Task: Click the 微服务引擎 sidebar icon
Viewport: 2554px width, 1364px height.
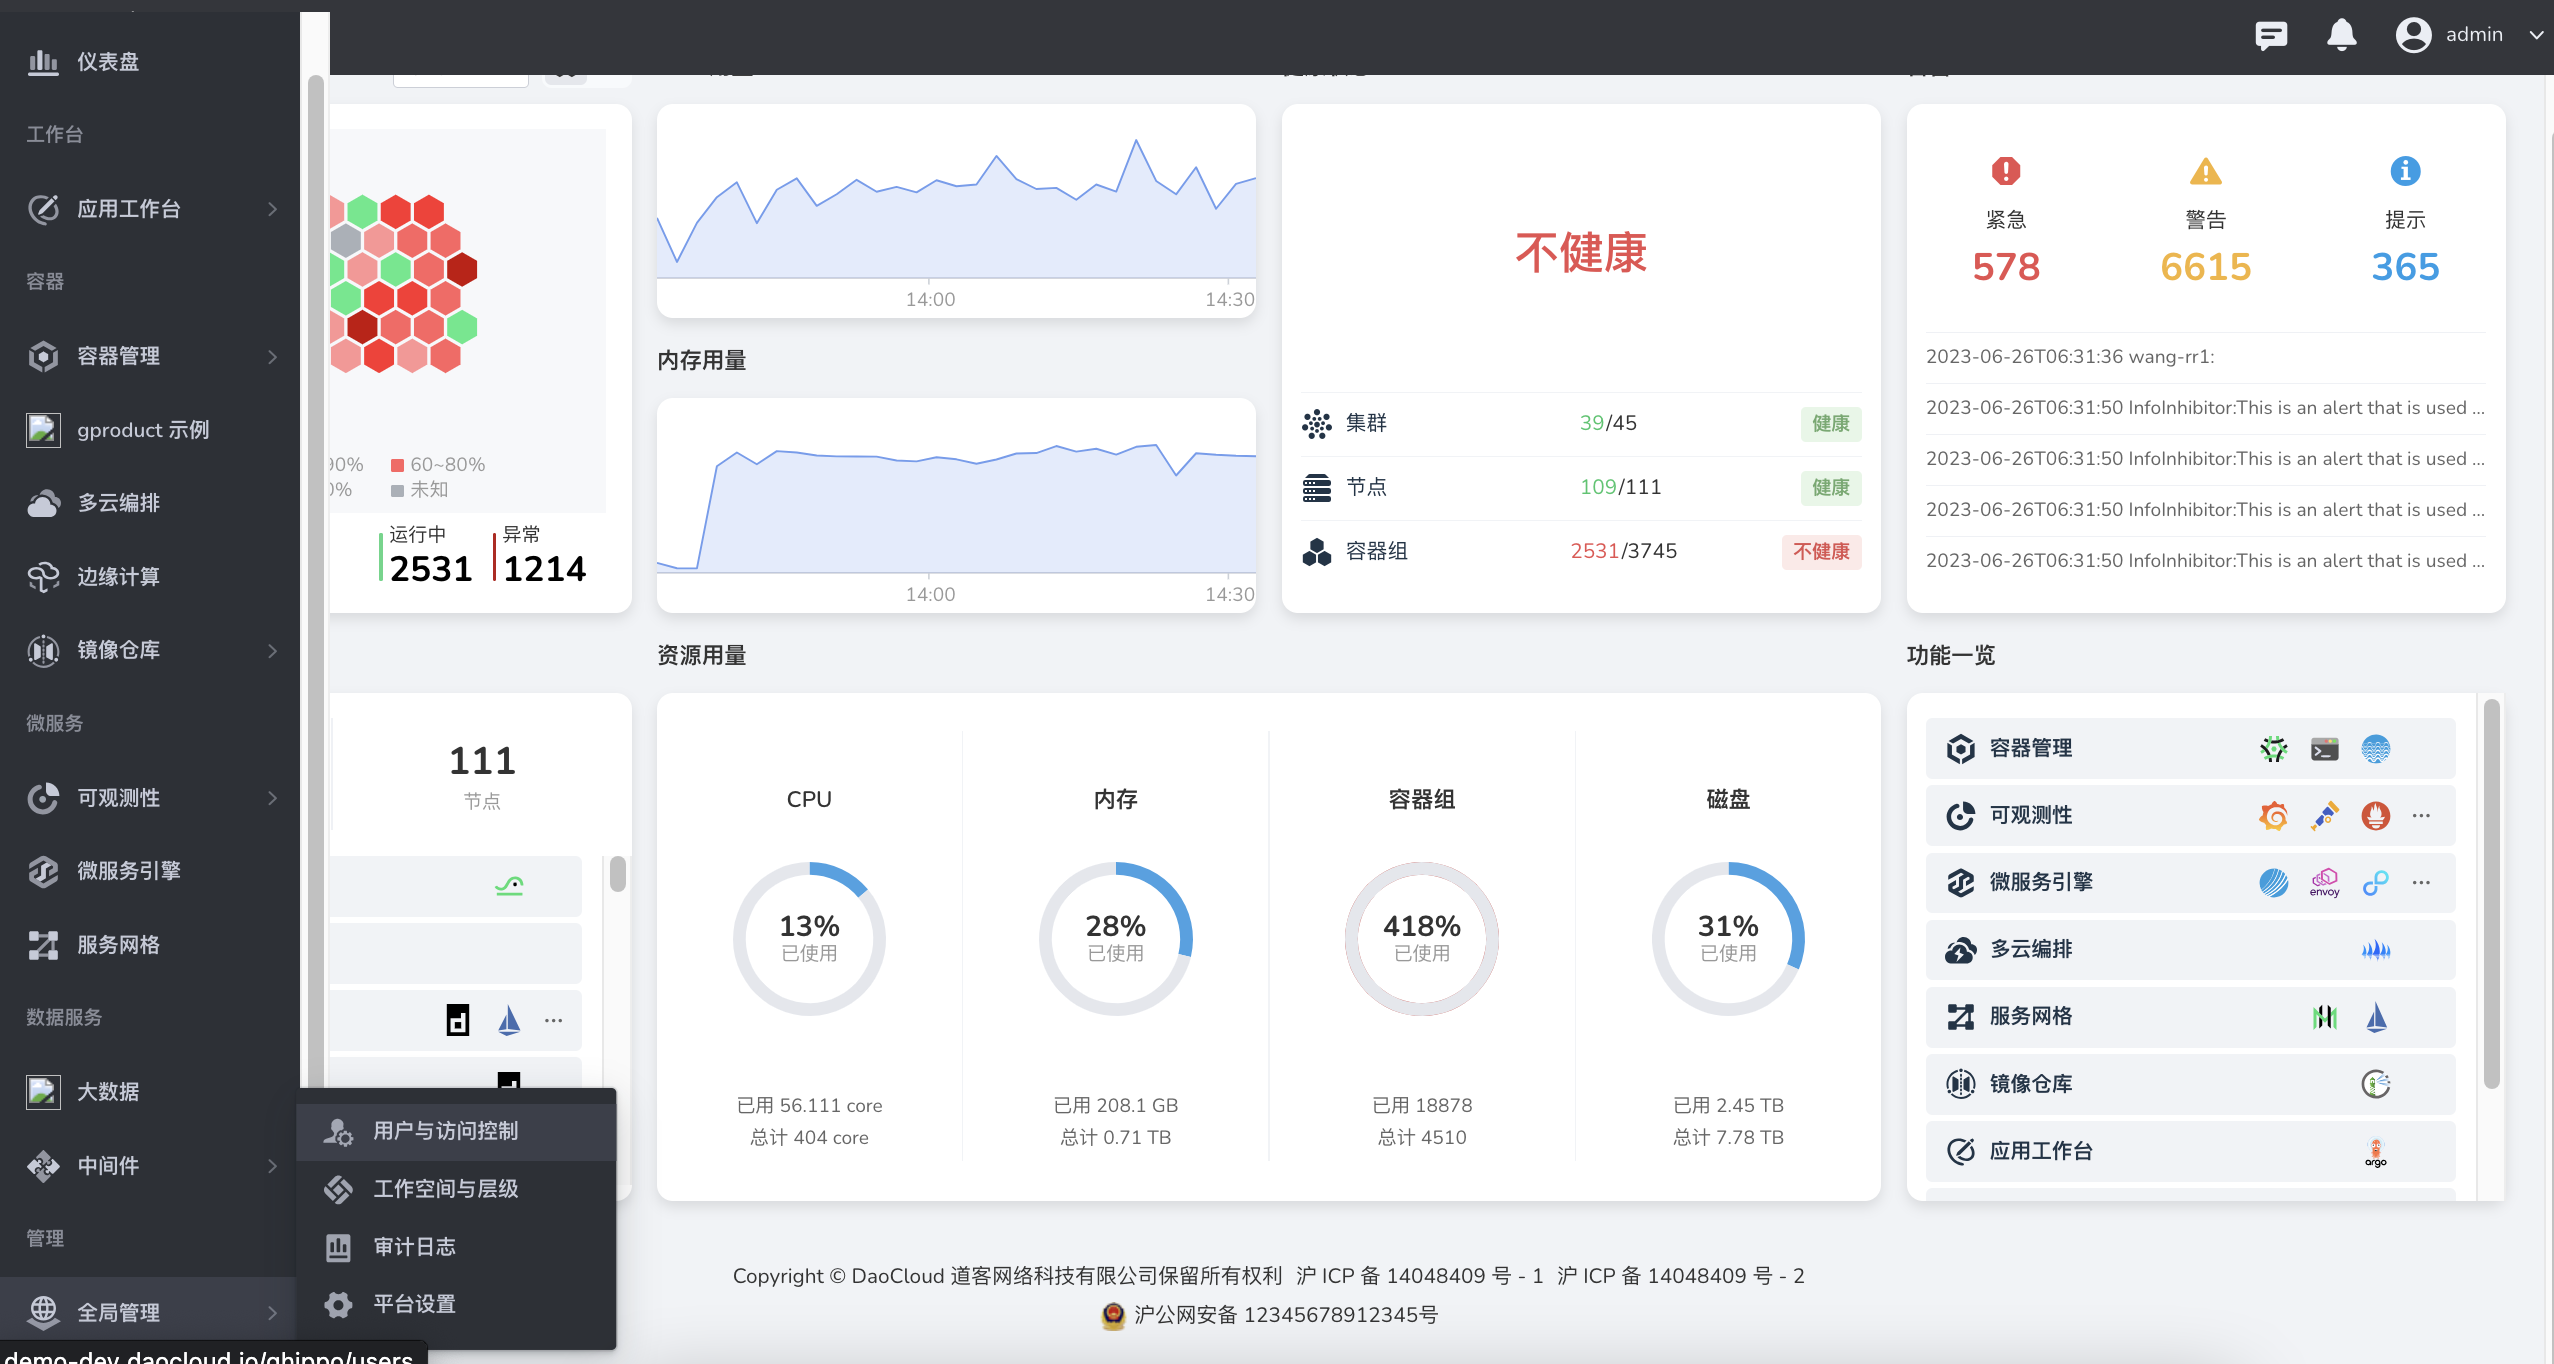Action: (43, 871)
